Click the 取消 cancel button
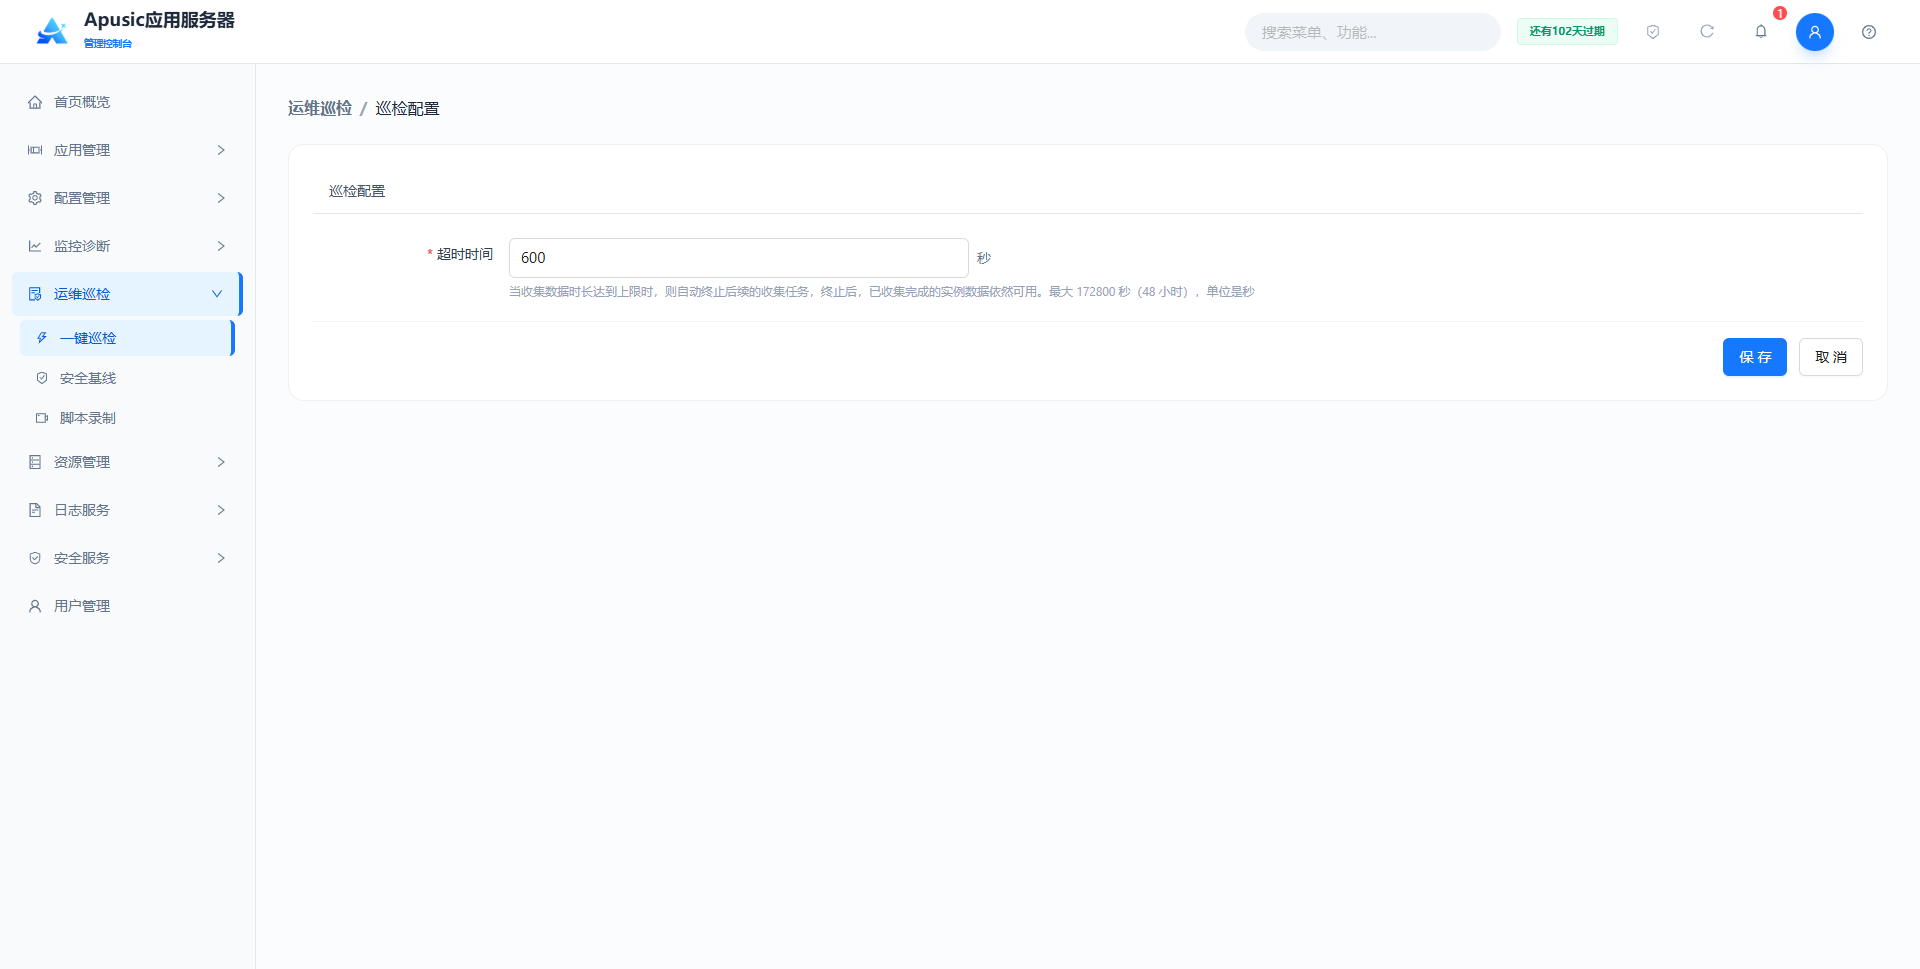Viewport: 1920px width, 969px height. click(x=1830, y=357)
